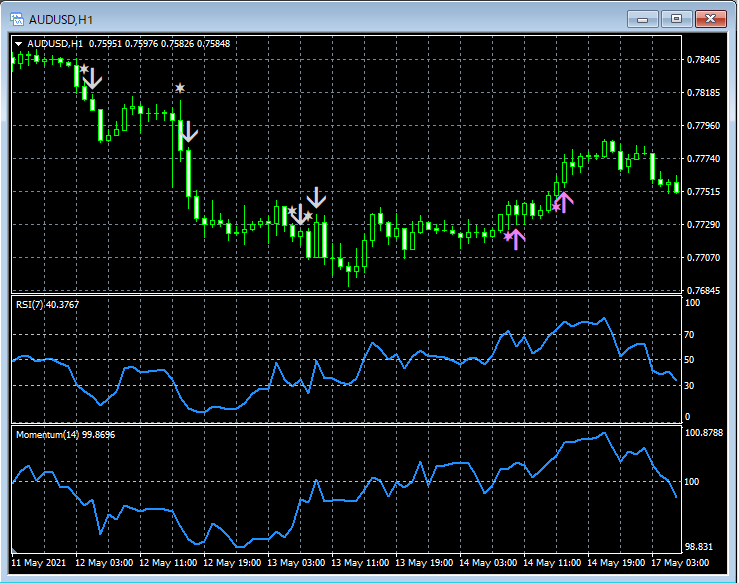The image size is (739, 583).
Task: Click the 13 May 19:00 time label
Action: pyautogui.click(x=424, y=563)
